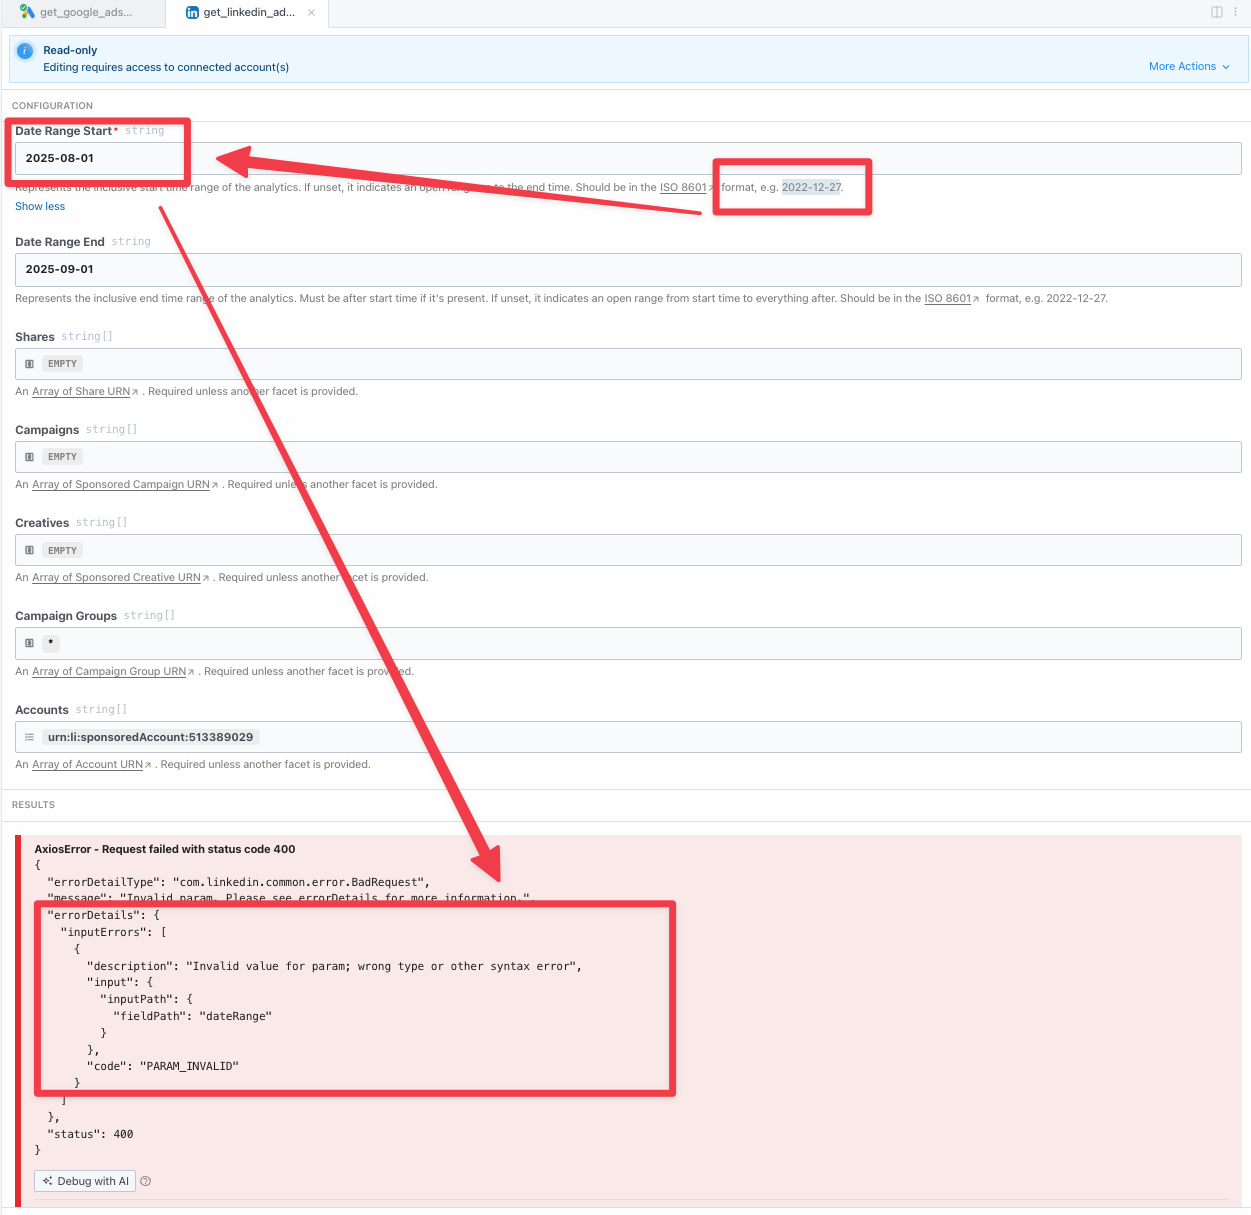The image size is (1251, 1215).
Task: Click the info icon in the Read-only banner
Action: [25, 51]
